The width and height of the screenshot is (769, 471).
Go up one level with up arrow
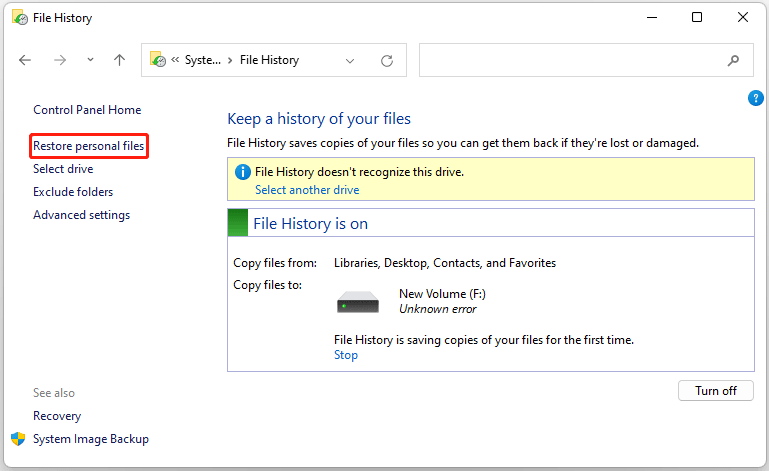pos(119,60)
